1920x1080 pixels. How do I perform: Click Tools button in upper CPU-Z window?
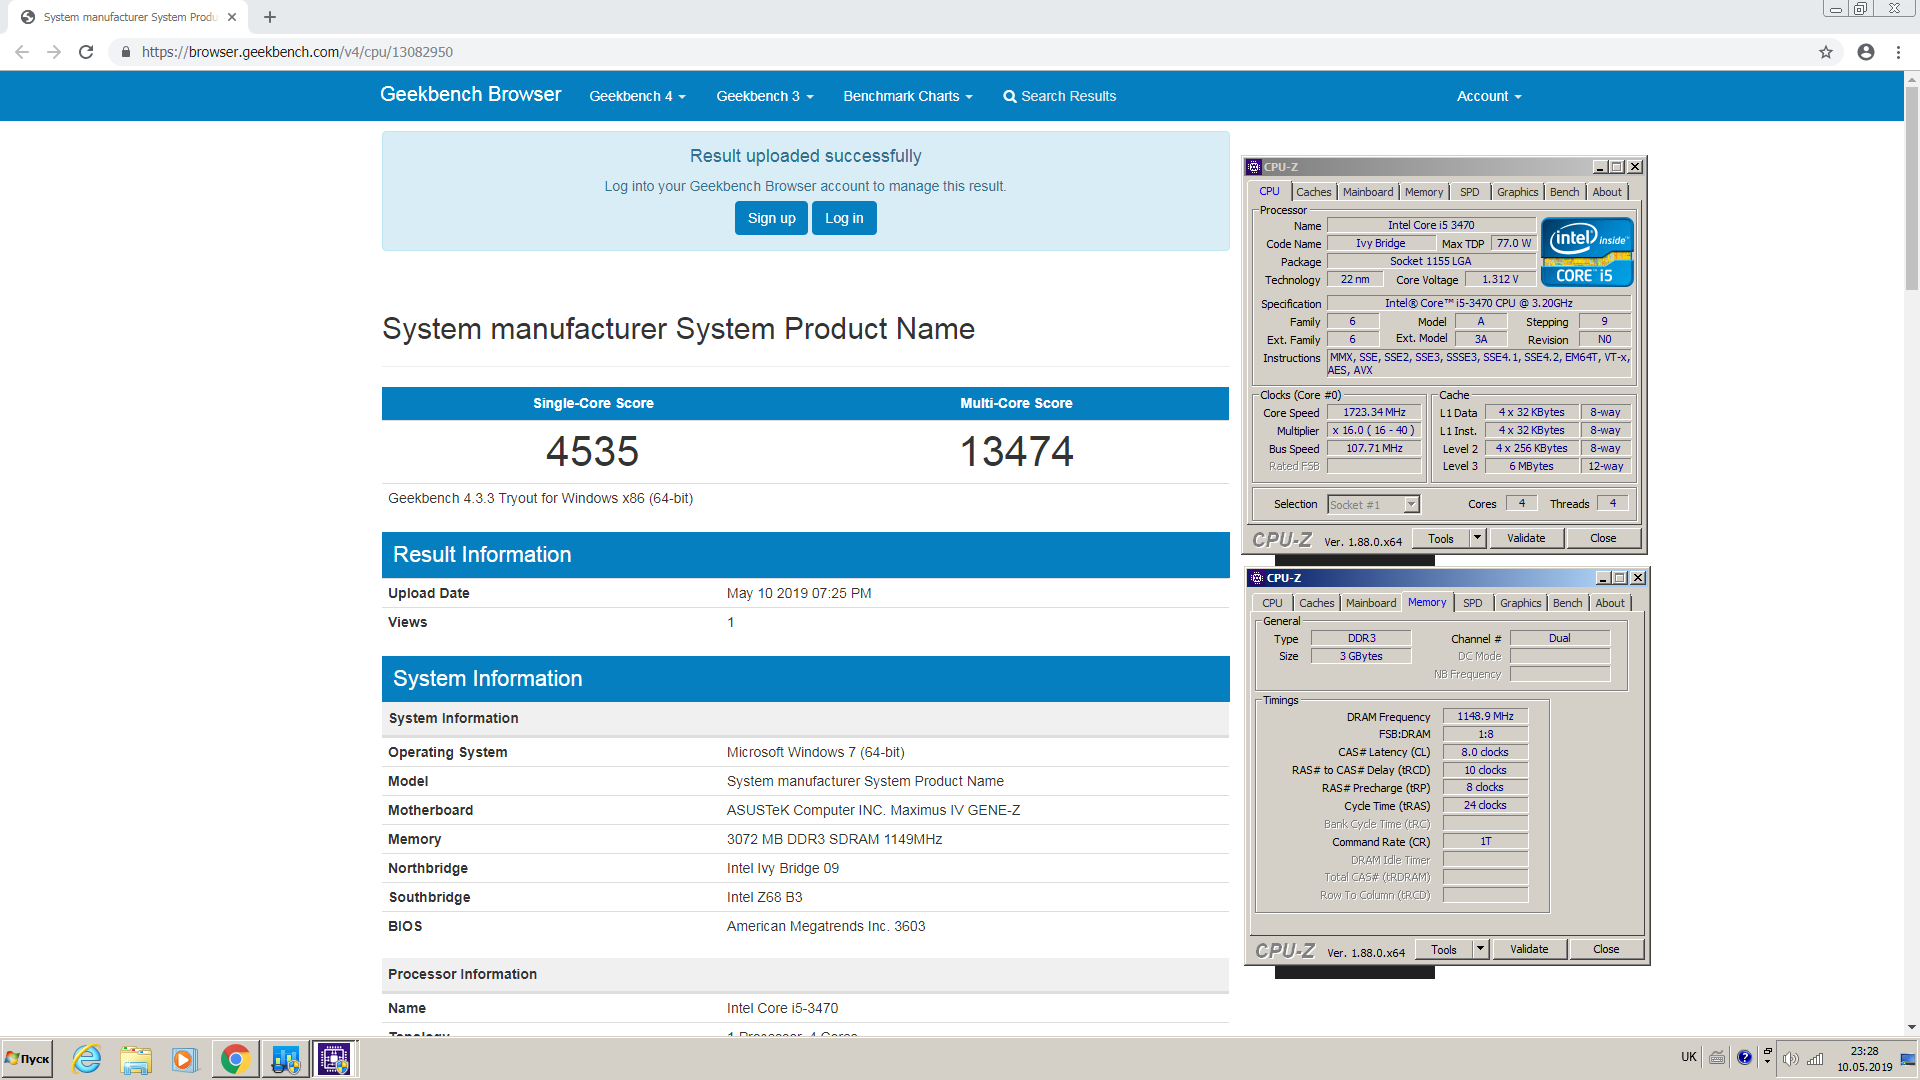pyautogui.click(x=1441, y=538)
